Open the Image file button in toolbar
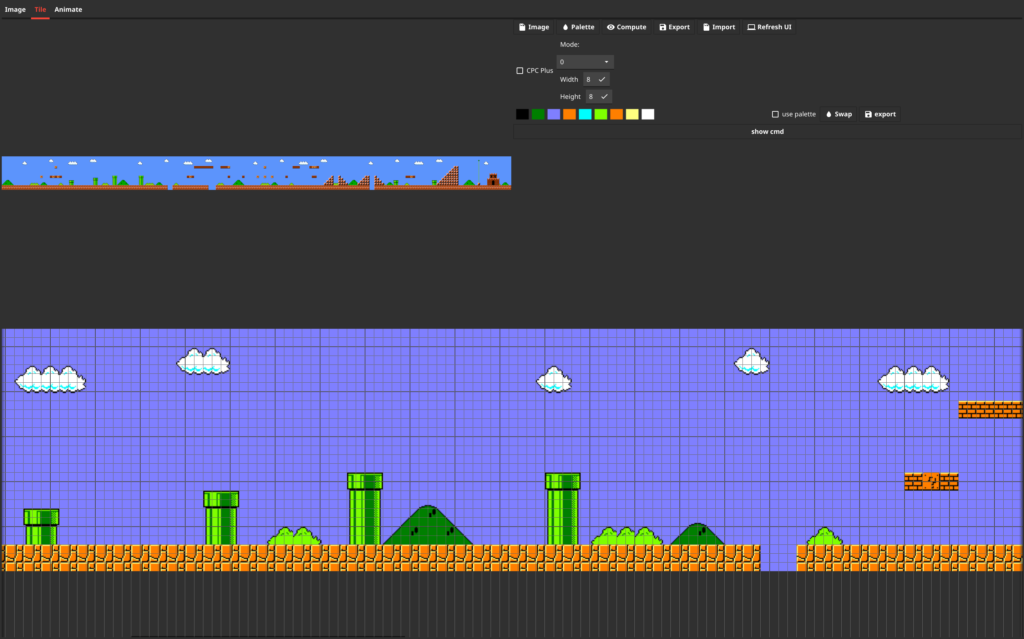The image size is (1024, 639). coord(534,27)
